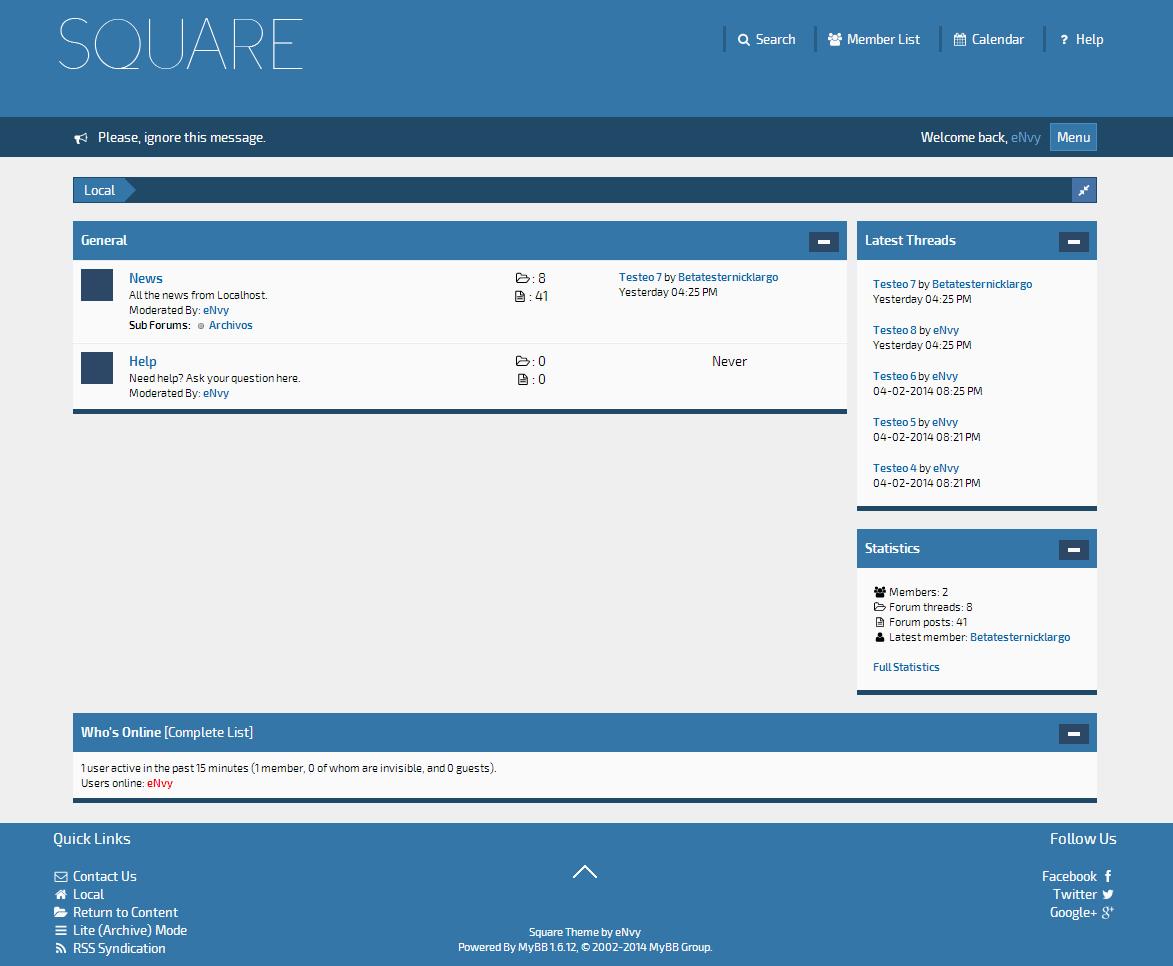Click the announcement megaphone icon
The width and height of the screenshot is (1173, 966).
81,138
